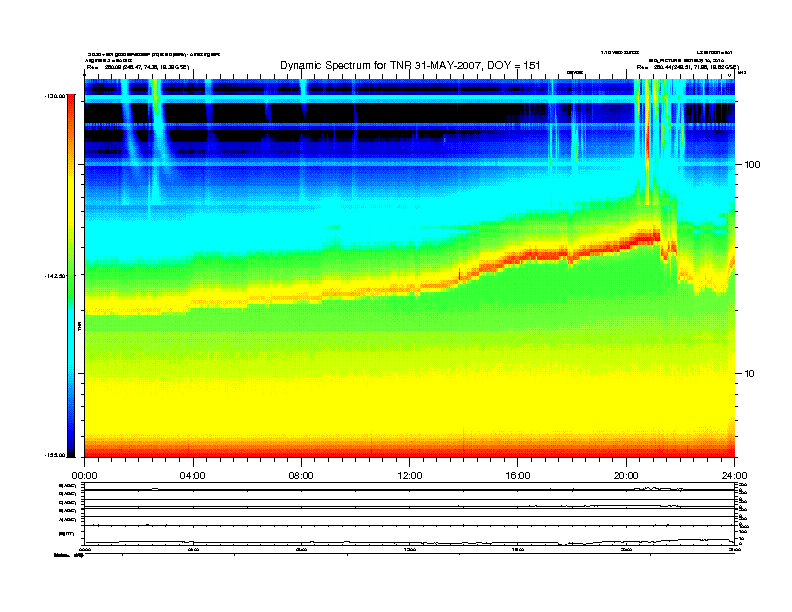The width and height of the screenshot is (792, 612).
Task: Click the 16:00 time axis label
Action: [x=518, y=476]
